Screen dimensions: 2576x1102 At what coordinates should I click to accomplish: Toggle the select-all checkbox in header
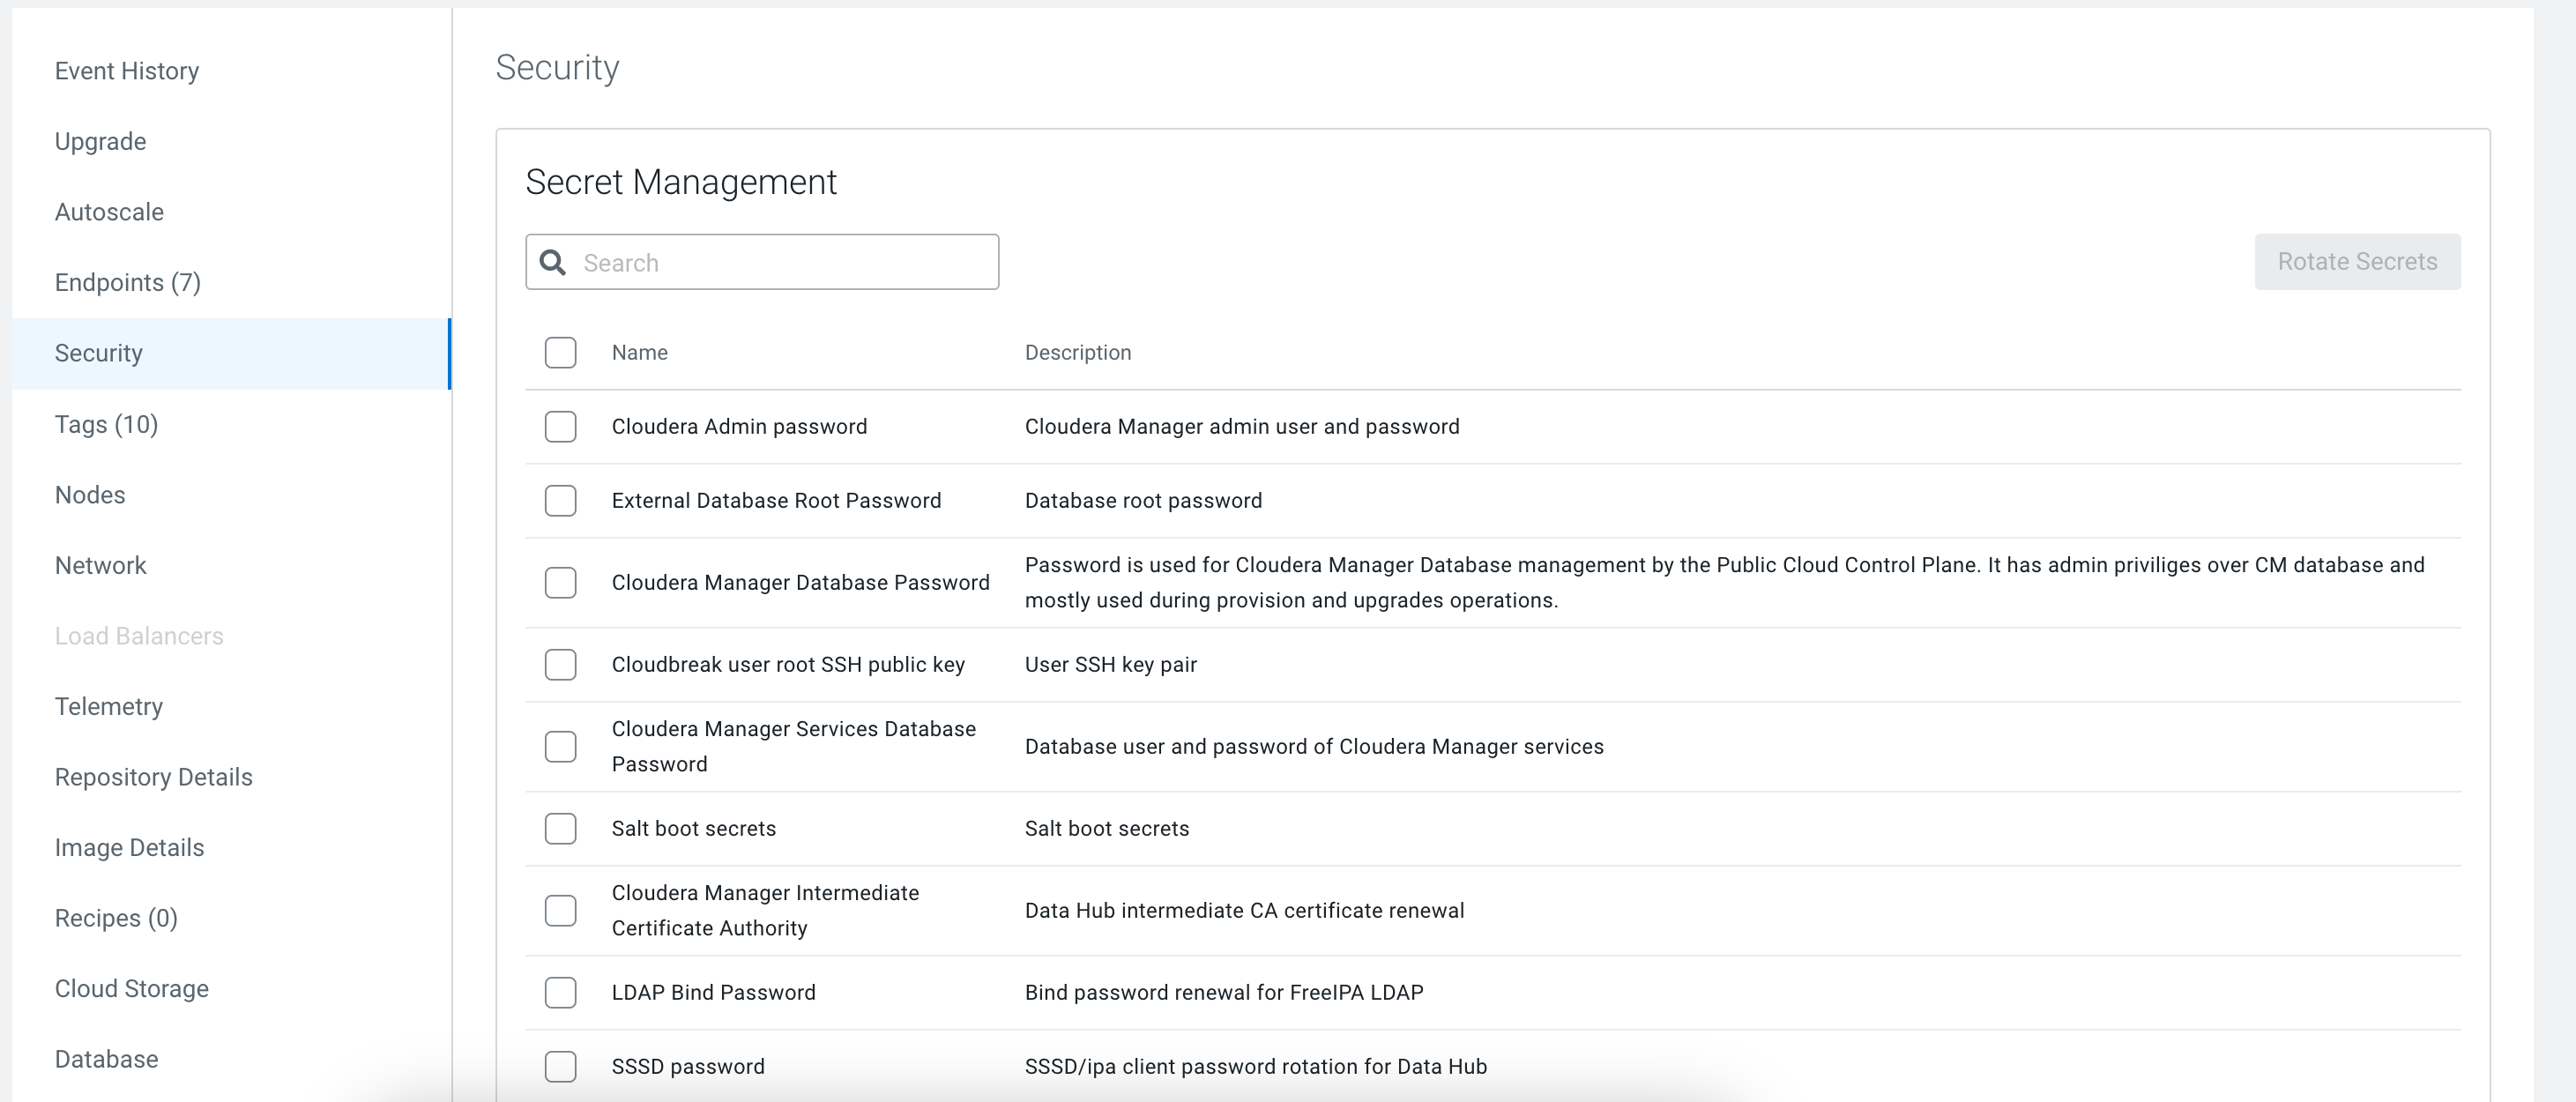tap(560, 352)
